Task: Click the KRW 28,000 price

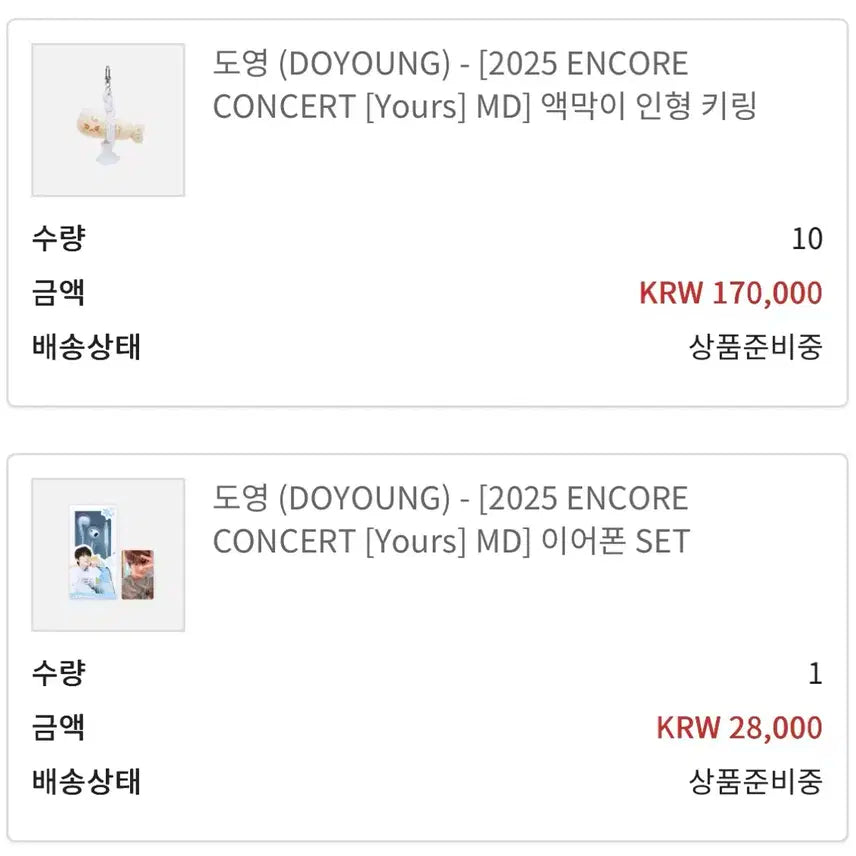Action: 739,727
